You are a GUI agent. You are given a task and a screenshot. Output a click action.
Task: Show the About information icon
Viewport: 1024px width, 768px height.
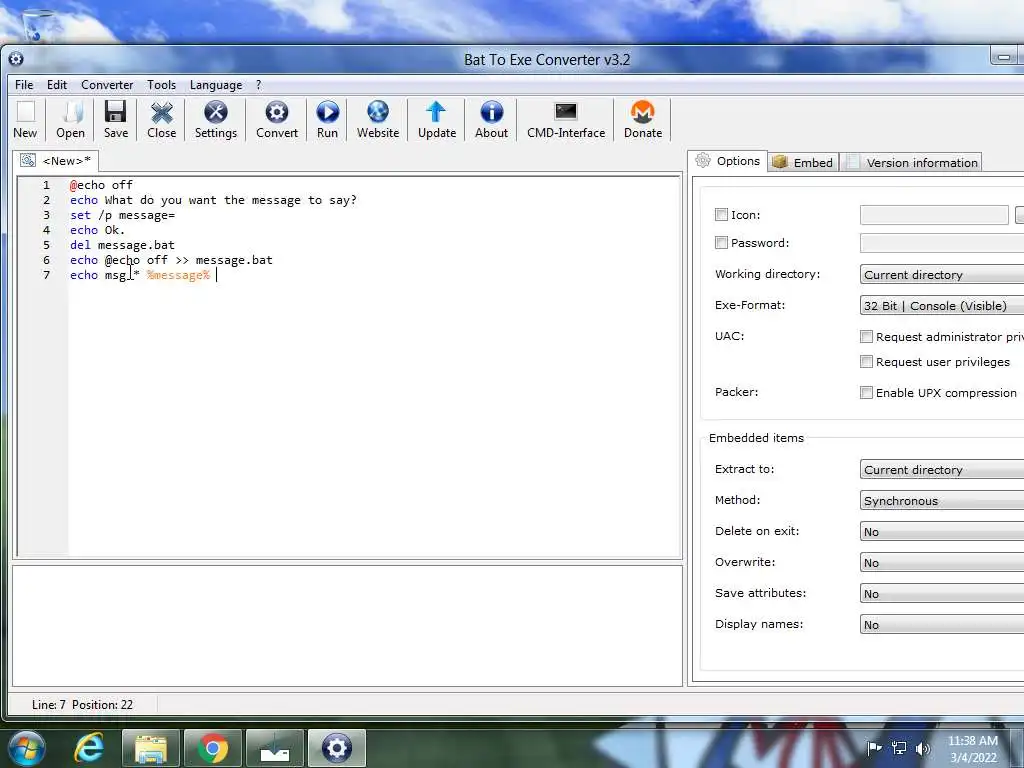click(491, 120)
